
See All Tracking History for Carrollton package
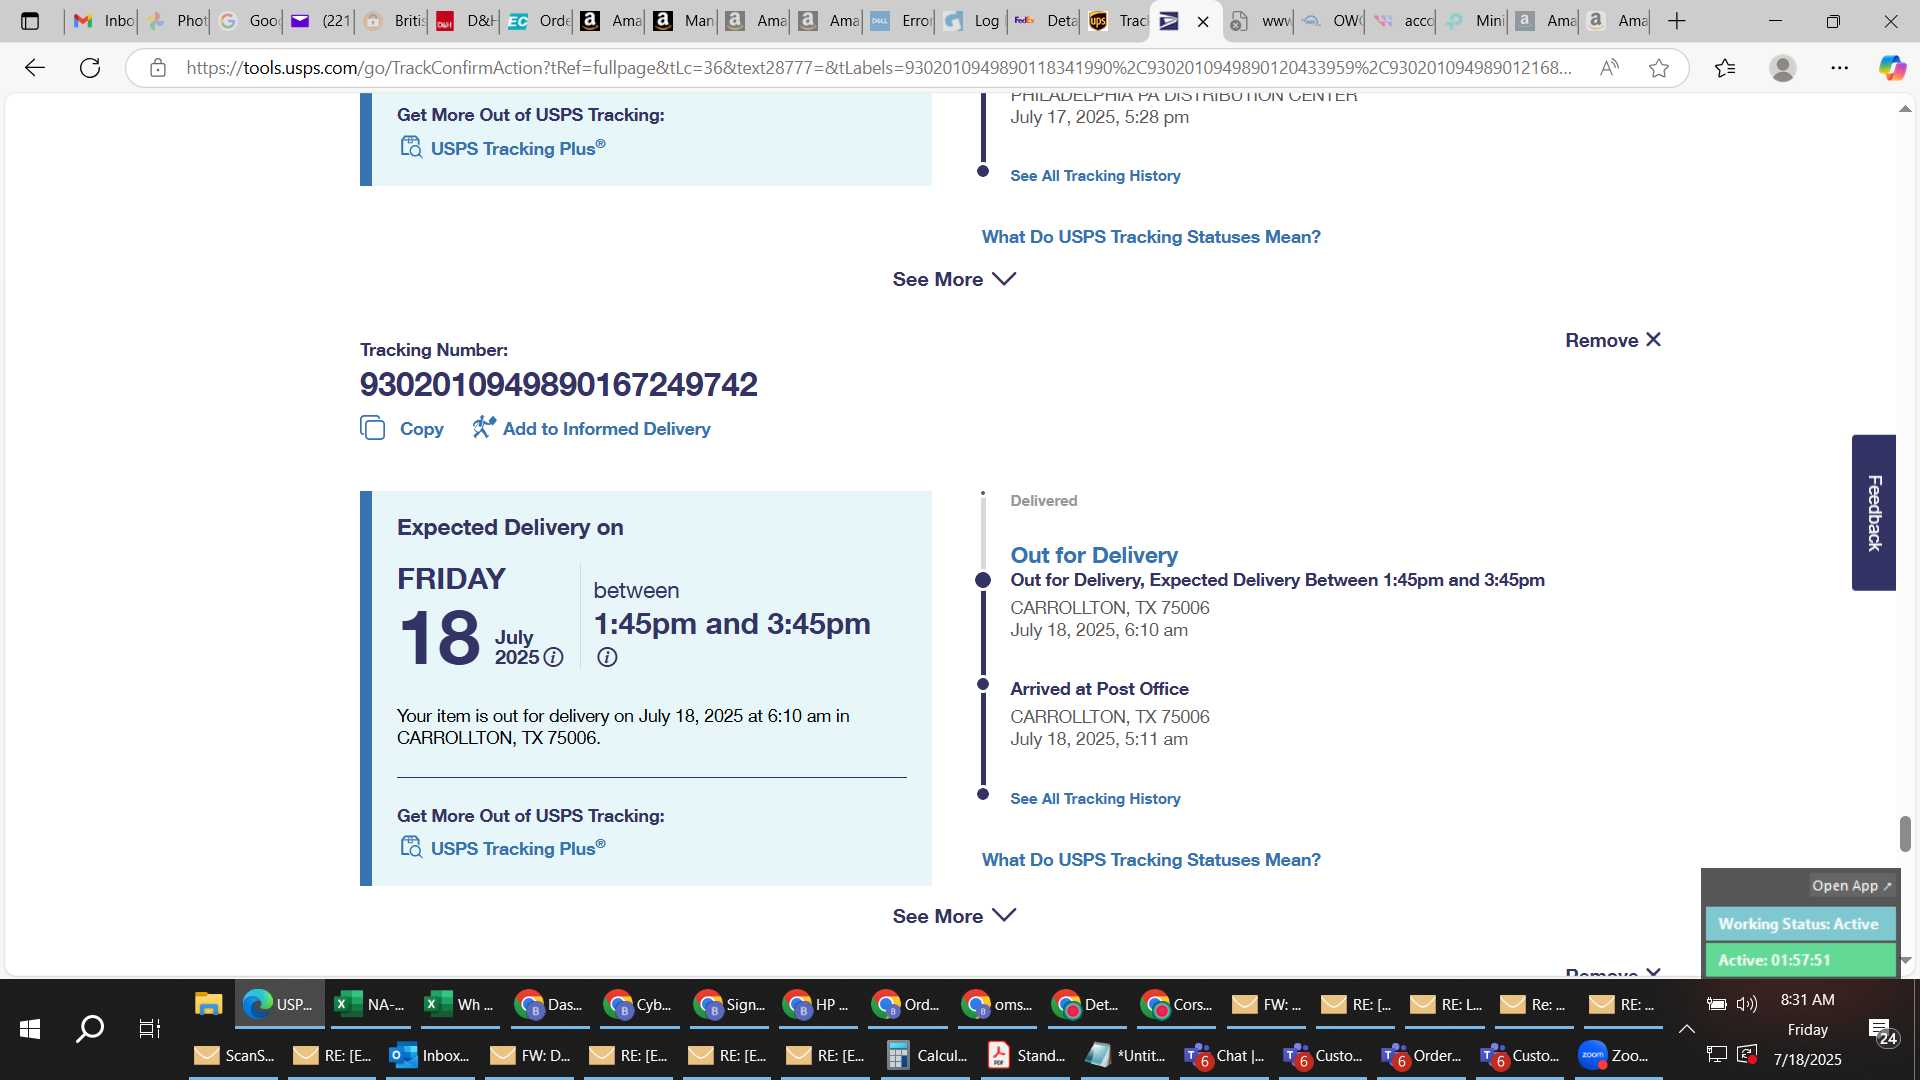(1095, 798)
